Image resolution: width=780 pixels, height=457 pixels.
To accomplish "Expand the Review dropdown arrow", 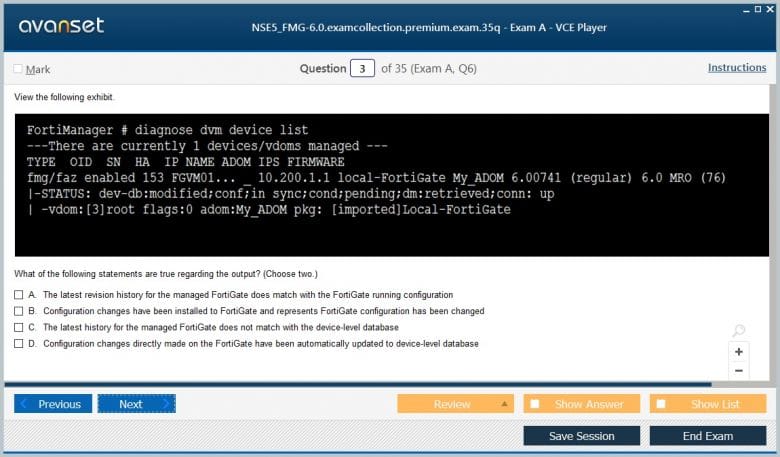I will 504,404.
